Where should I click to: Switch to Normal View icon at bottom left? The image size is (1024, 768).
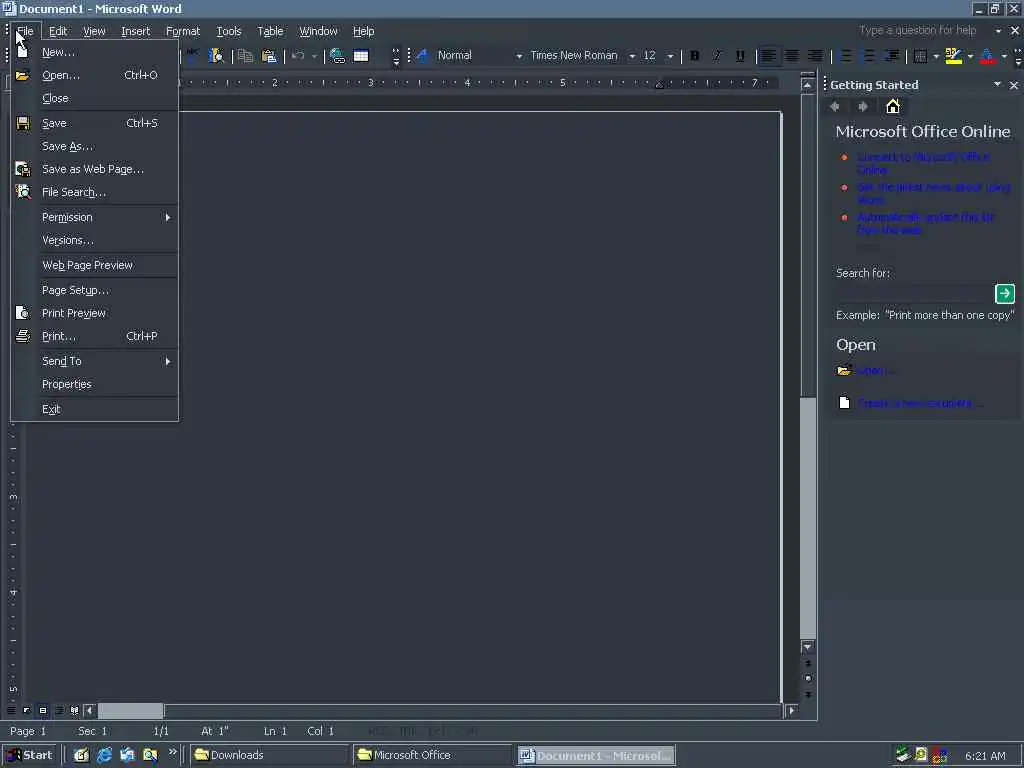(11, 710)
